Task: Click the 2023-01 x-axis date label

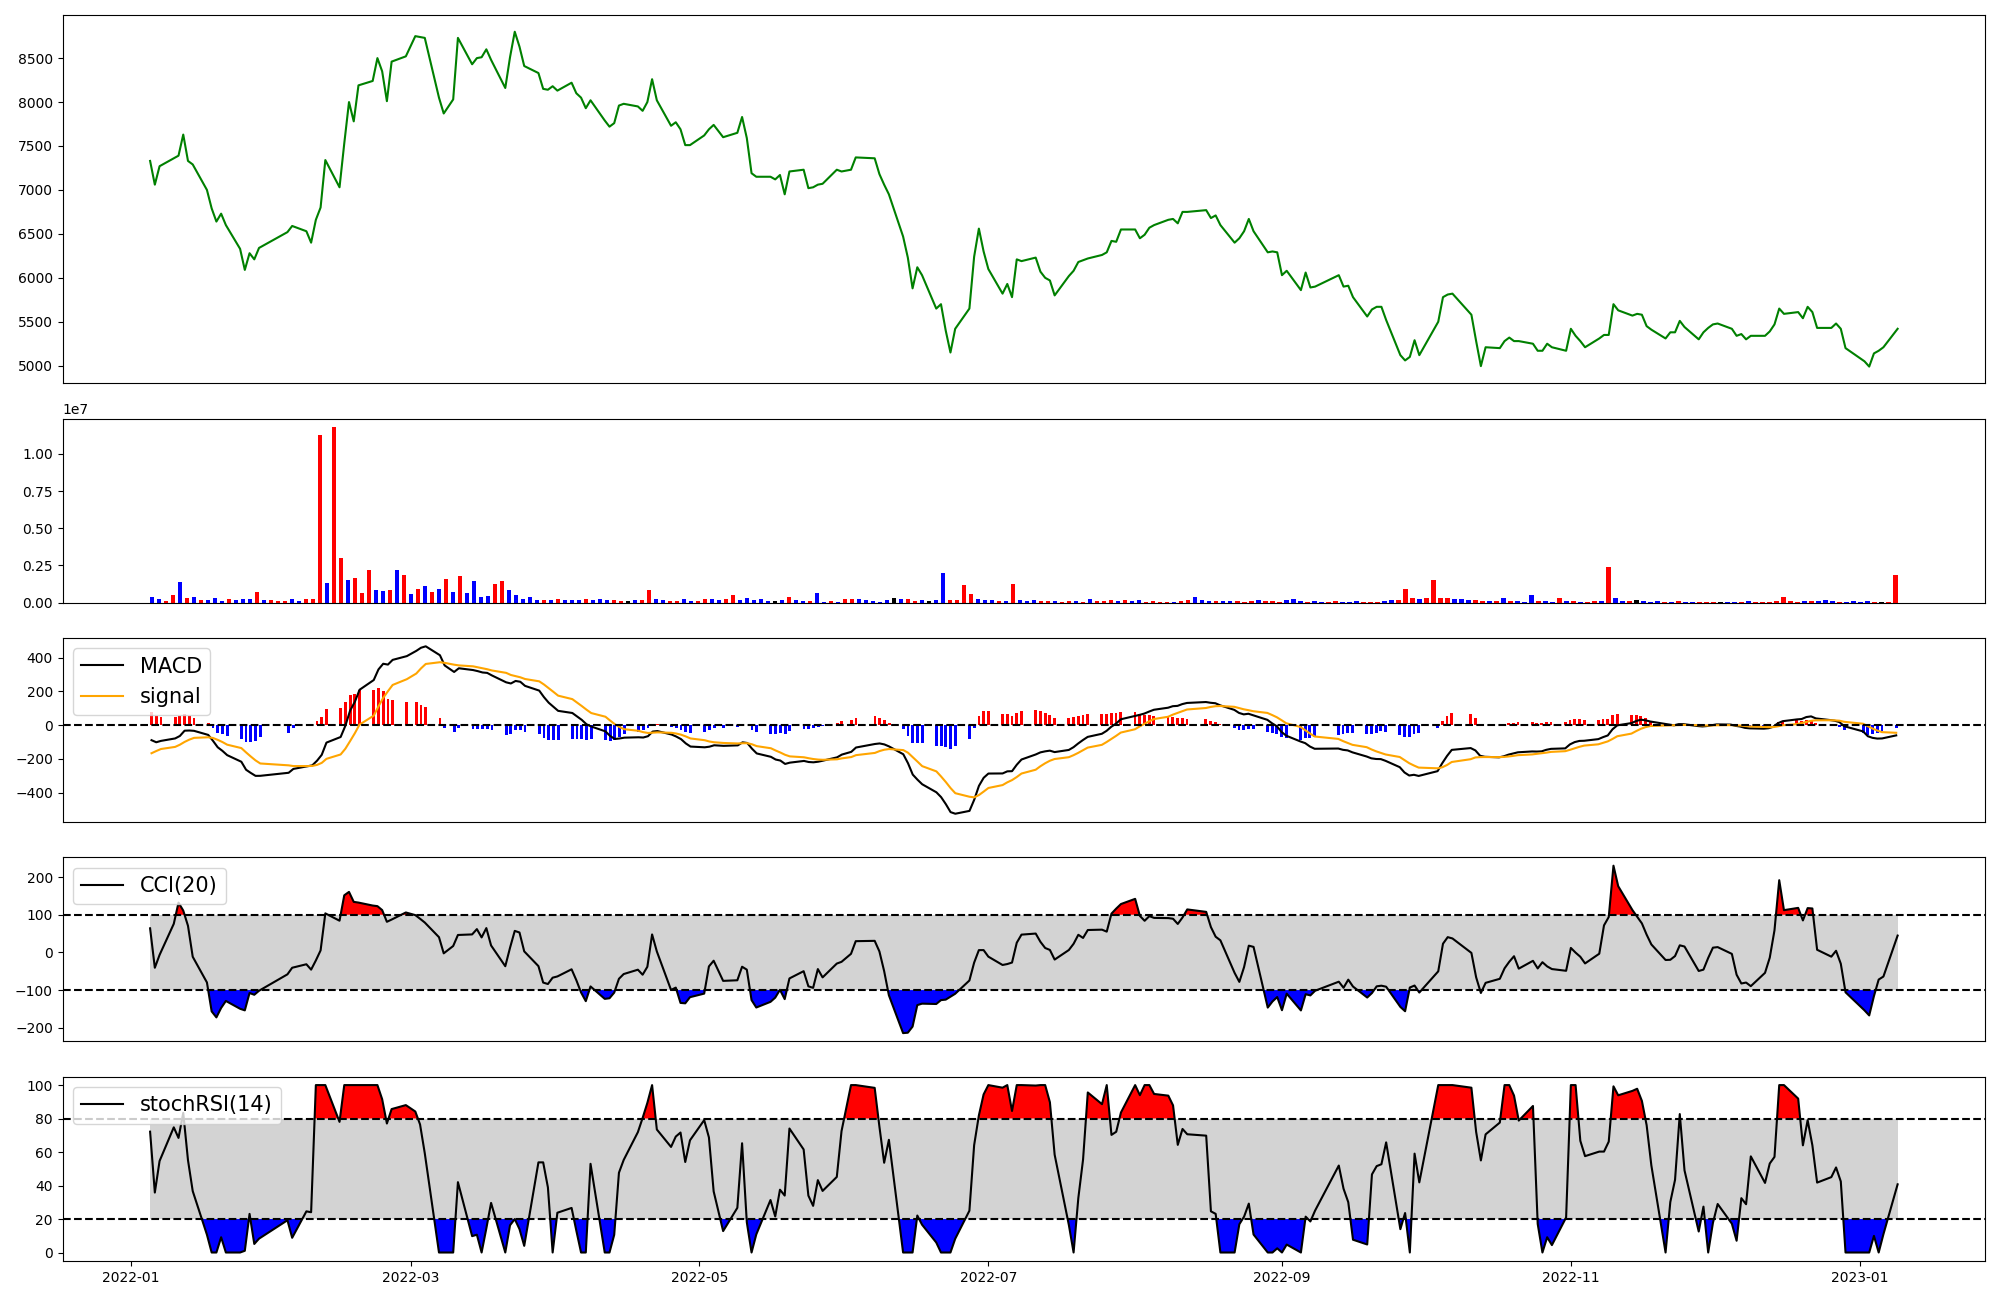Action: [x=1859, y=1277]
